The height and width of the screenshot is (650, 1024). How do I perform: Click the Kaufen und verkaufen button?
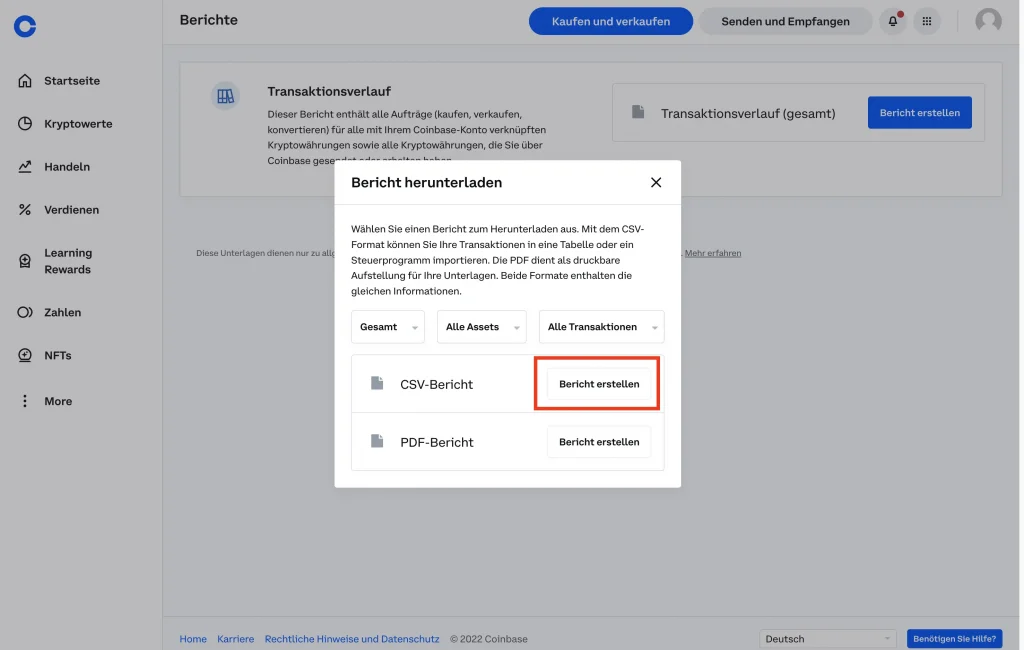610,21
